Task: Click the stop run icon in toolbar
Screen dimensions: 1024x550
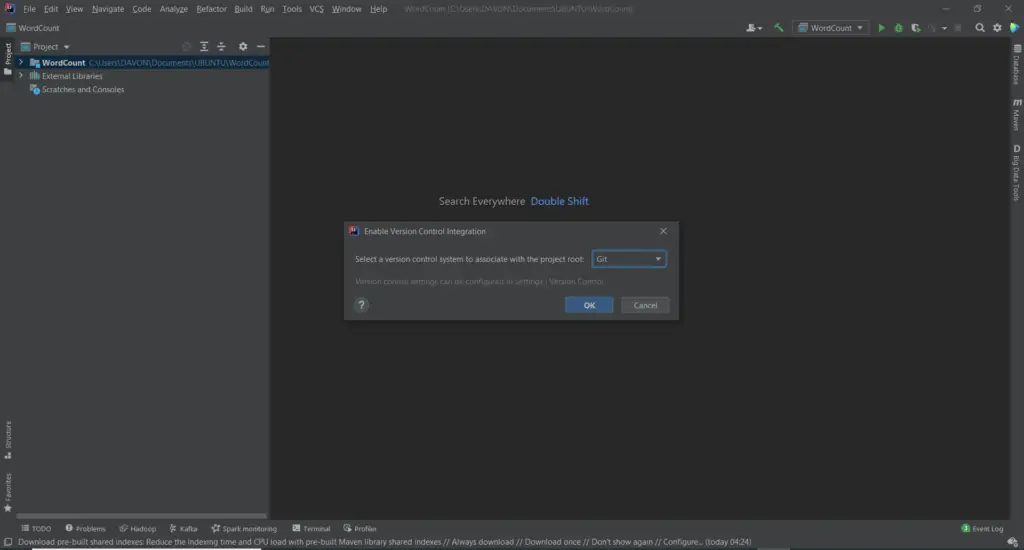Action: [x=958, y=28]
